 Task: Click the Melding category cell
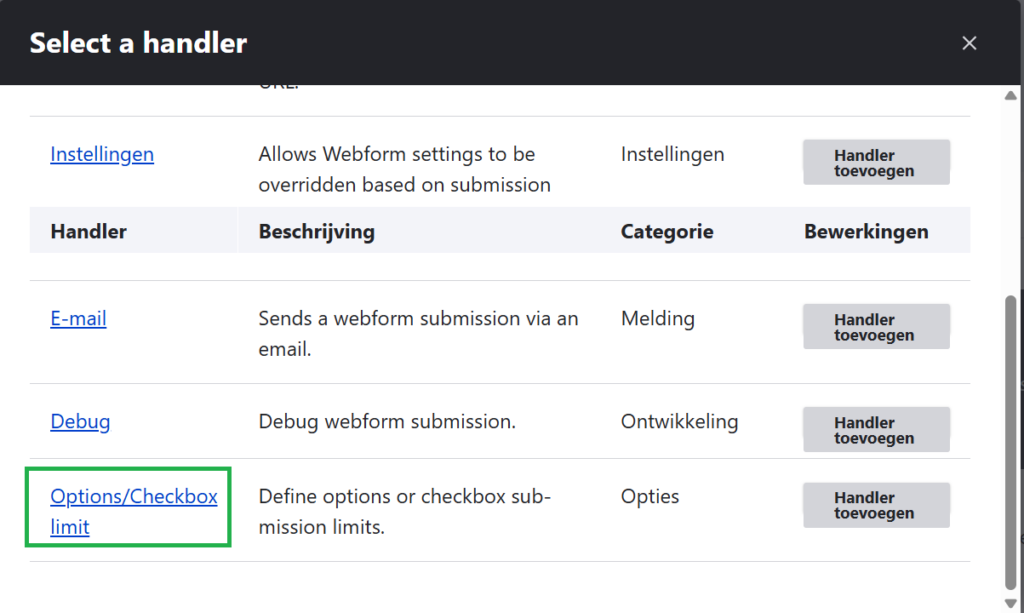(657, 319)
